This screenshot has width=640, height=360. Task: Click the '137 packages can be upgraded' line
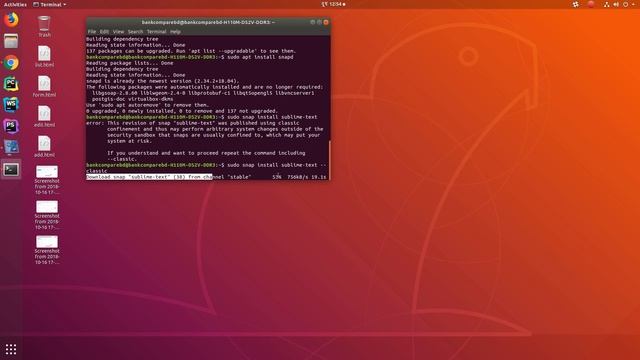(x=191, y=51)
